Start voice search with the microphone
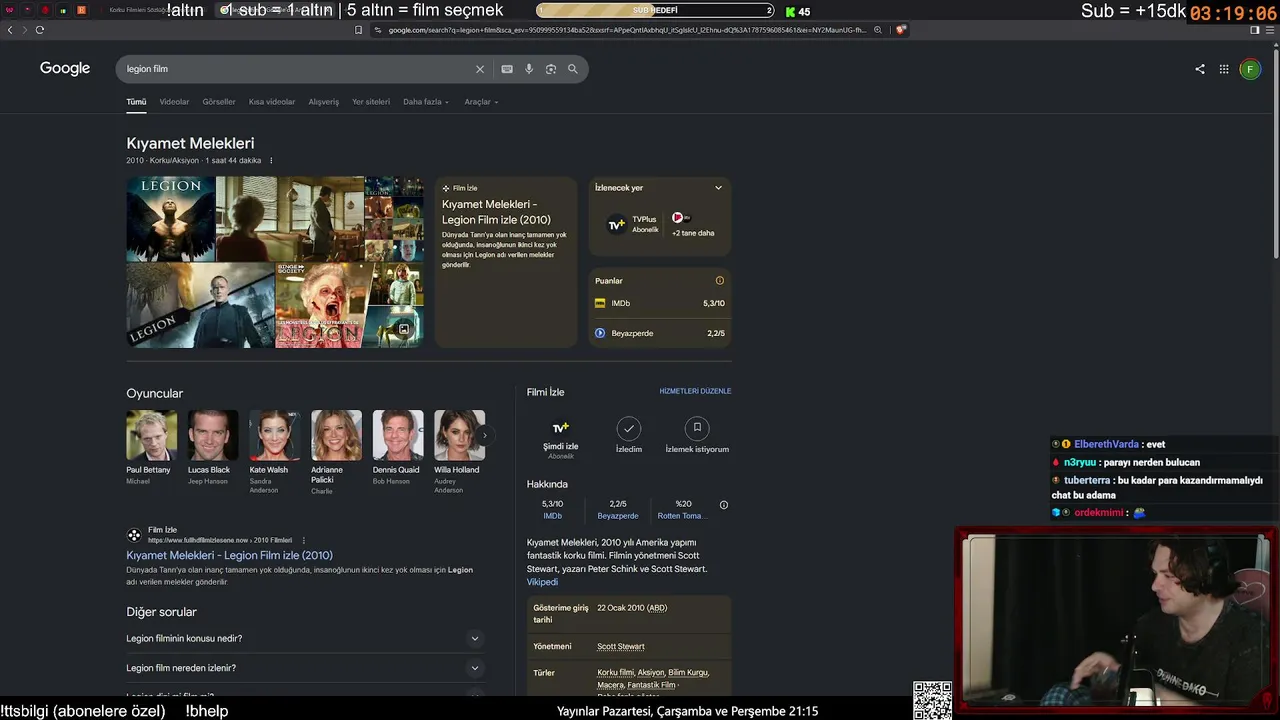Viewport: 1280px width, 720px height. pos(529,69)
